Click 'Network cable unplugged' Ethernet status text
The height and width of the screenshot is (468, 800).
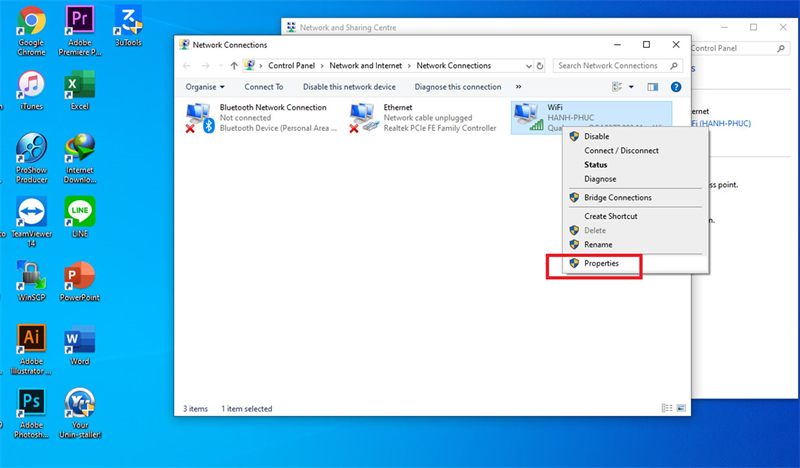(x=428, y=118)
